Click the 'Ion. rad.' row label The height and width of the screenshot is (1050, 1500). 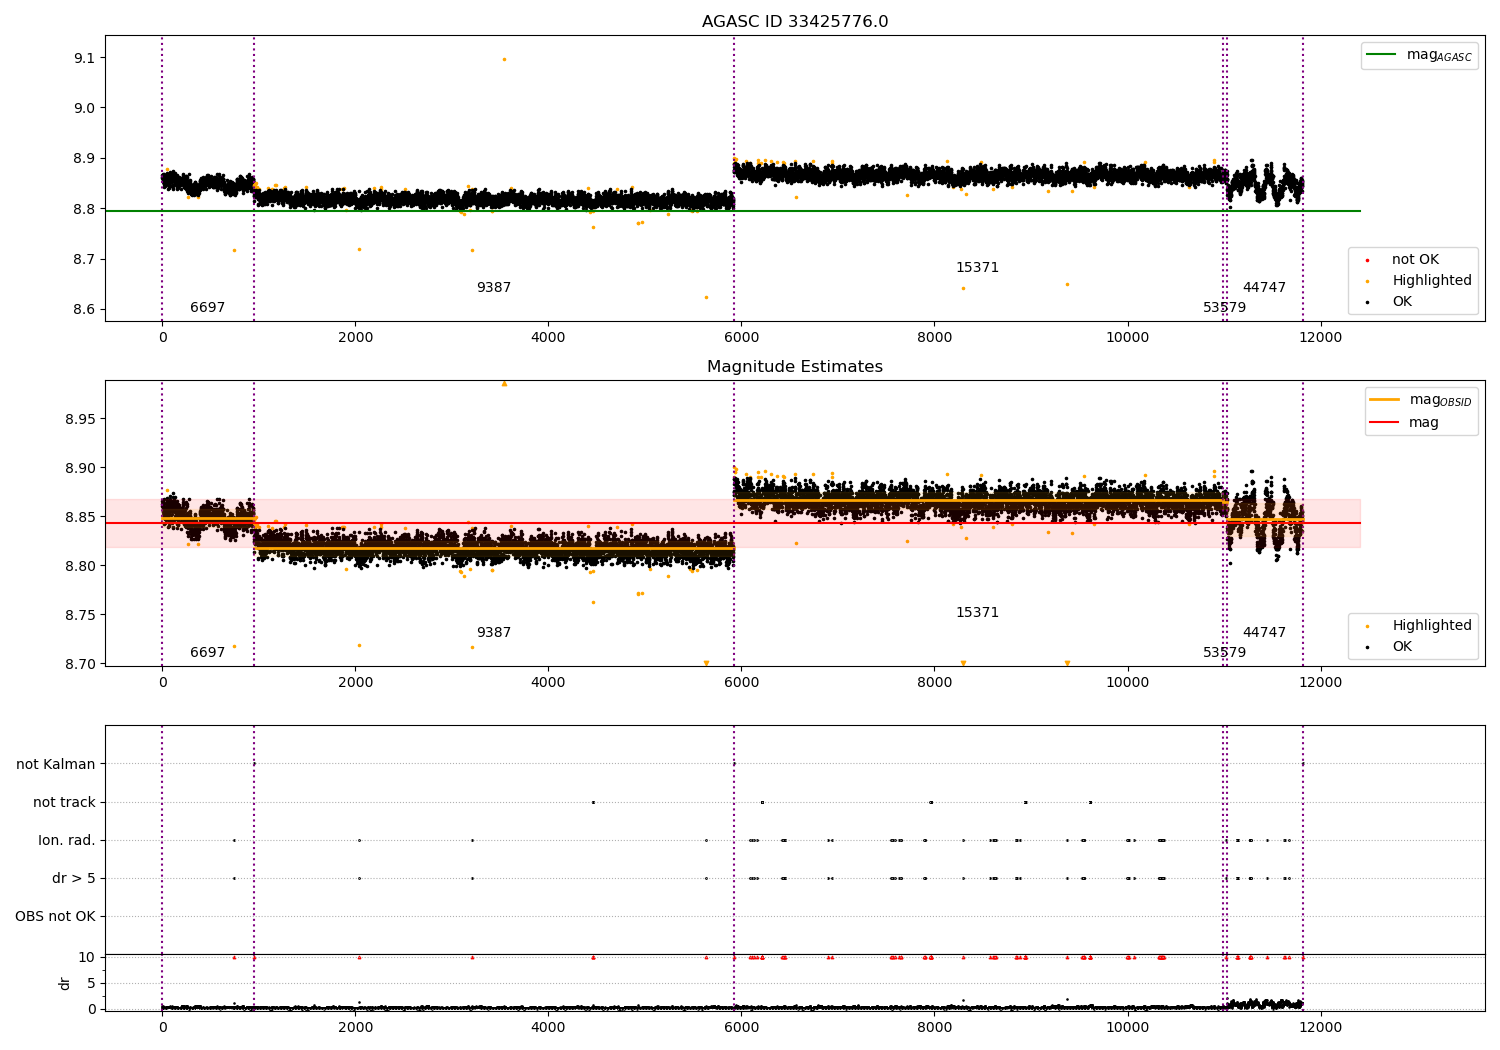tap(67, 841)
